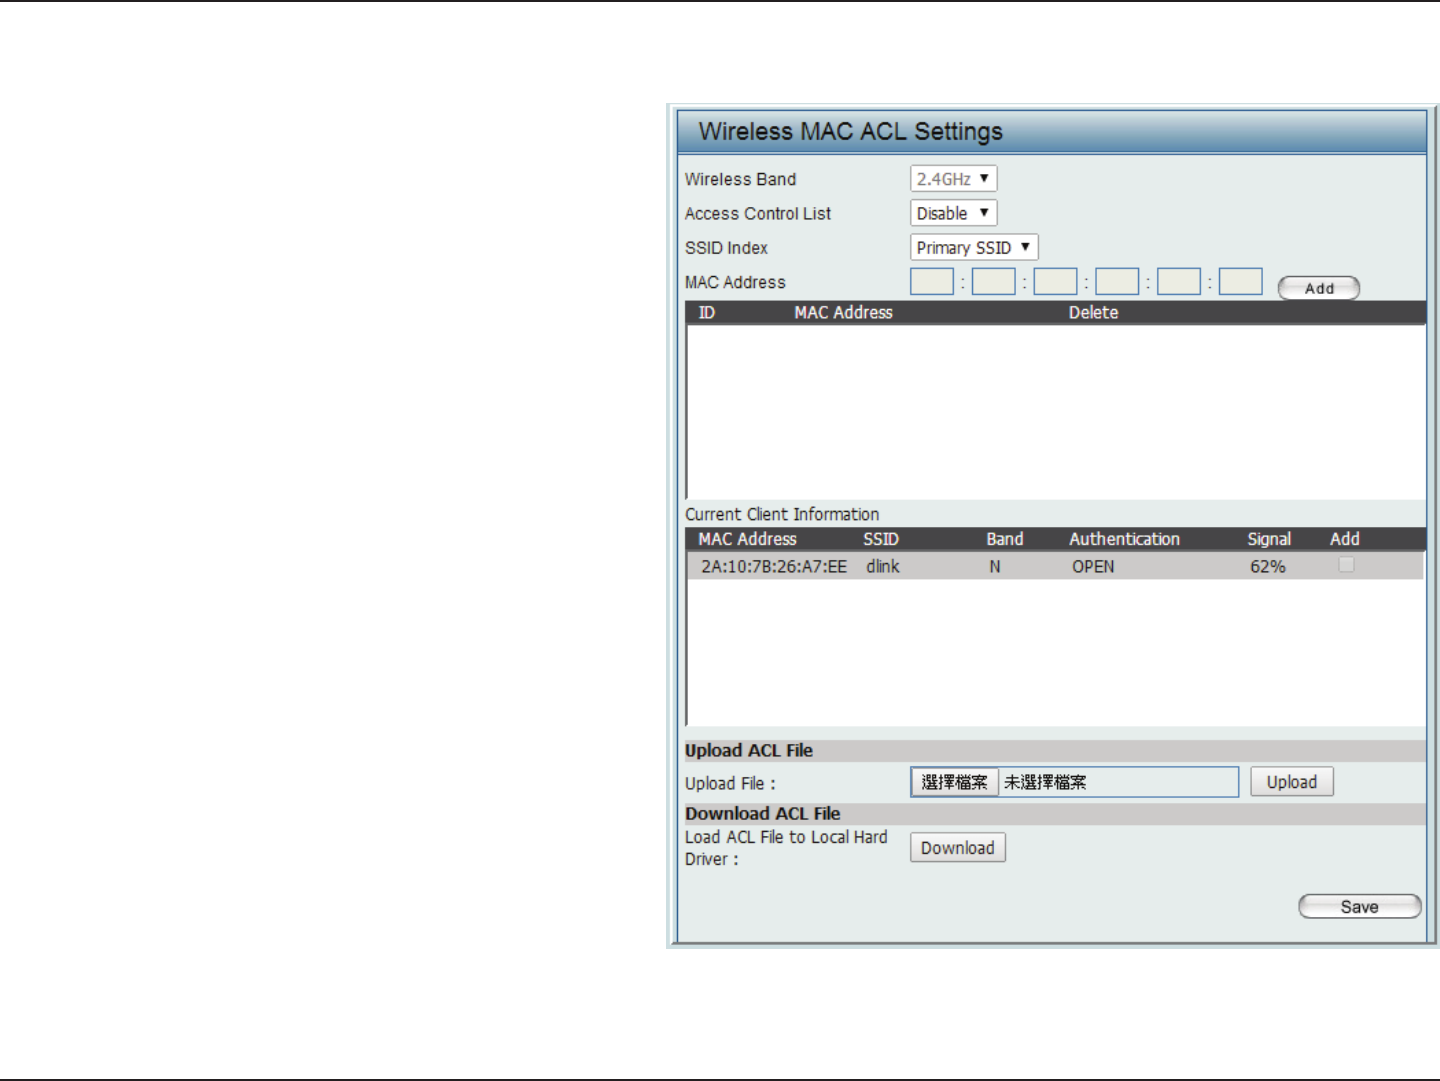Viewport: 1440px width, 1081px height.
Task: Click the Download ACL file button
Action: click(957, 848)
